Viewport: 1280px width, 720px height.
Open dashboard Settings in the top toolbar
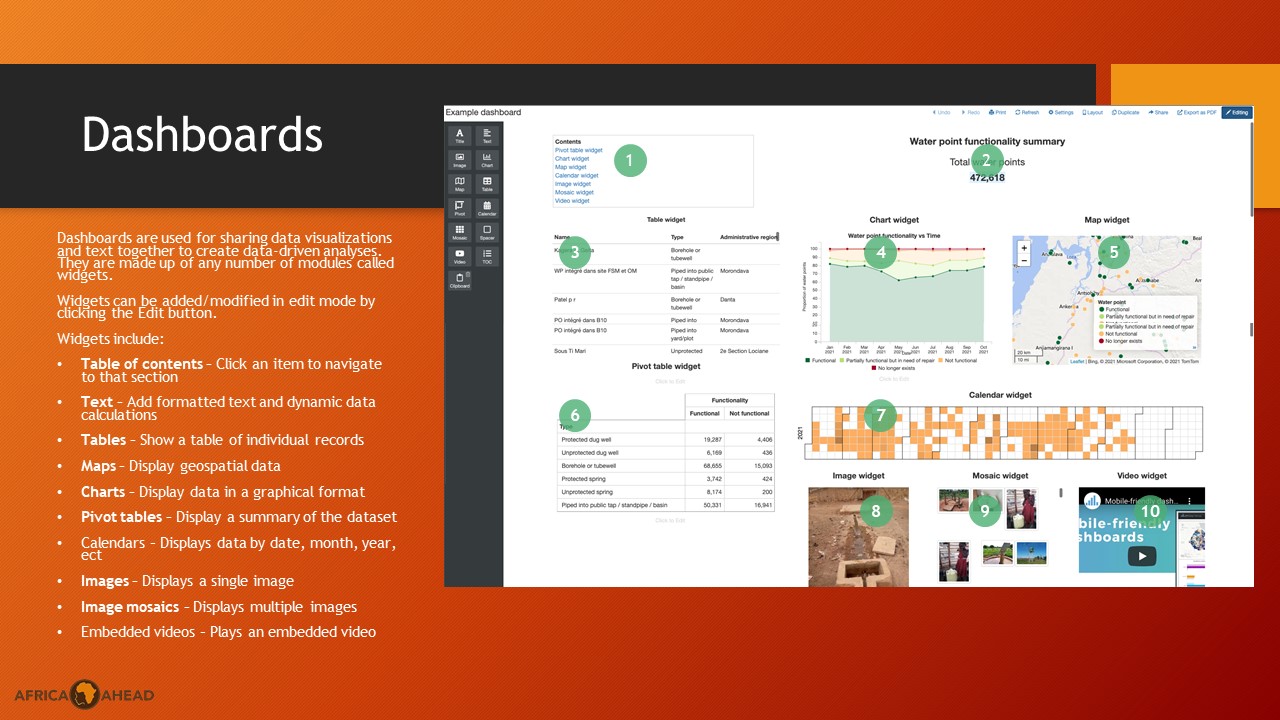(1060, 113)
